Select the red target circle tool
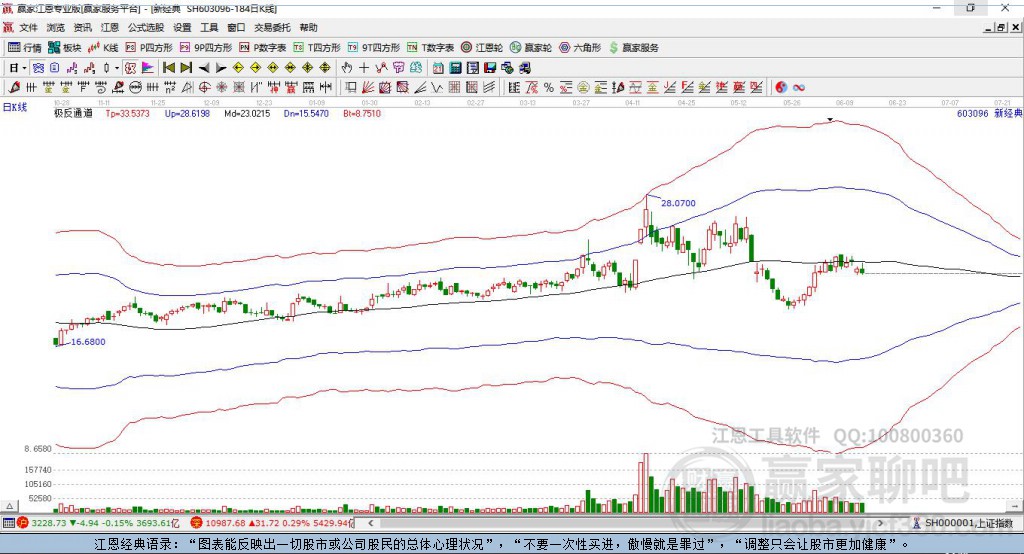This screenshot has height=554, width=1024. tap(204, 88)
